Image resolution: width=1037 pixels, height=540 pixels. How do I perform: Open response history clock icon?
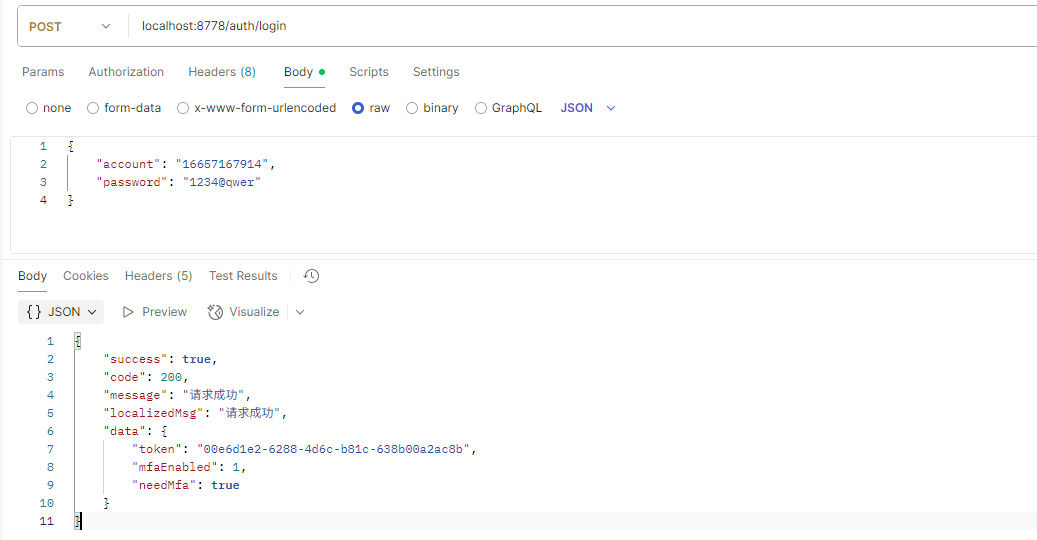tap(311, 276)
